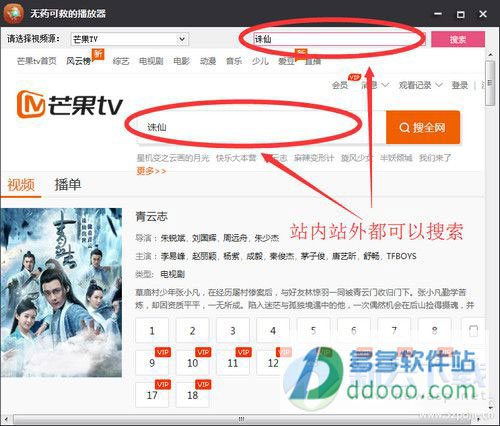
Task: Click the vertical scrollbar thumb
Action: pyautogui.click(x=490, y=83)
